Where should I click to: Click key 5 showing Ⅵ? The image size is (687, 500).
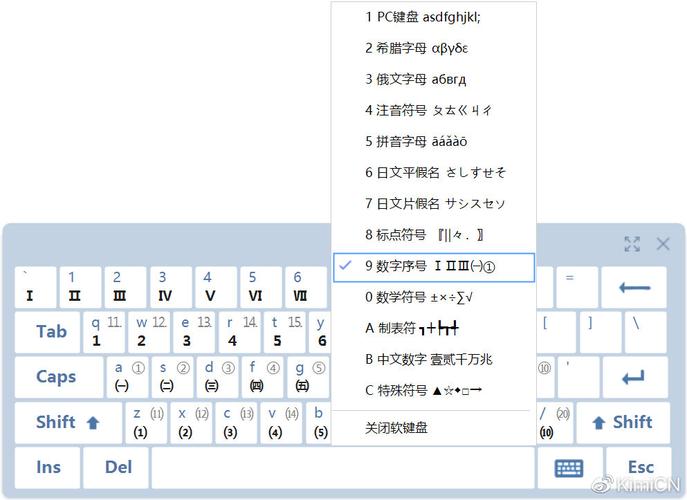pyautogui.click(x=261, y=287)
